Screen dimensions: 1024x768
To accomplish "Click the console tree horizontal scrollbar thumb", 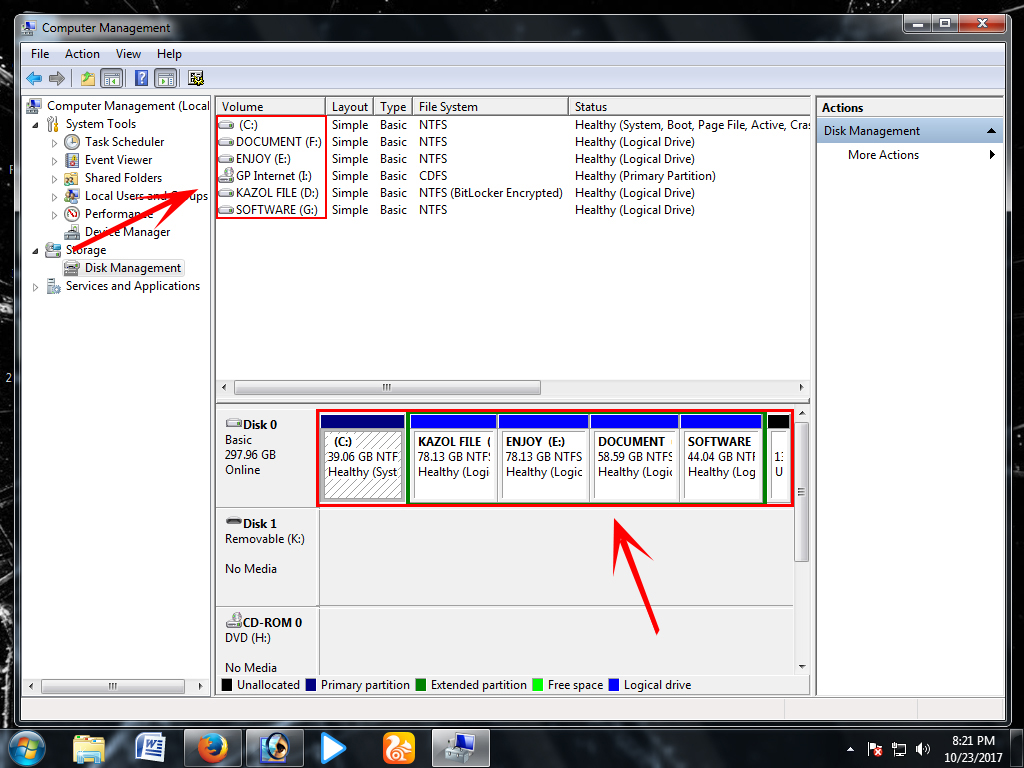I will (113, 686).
